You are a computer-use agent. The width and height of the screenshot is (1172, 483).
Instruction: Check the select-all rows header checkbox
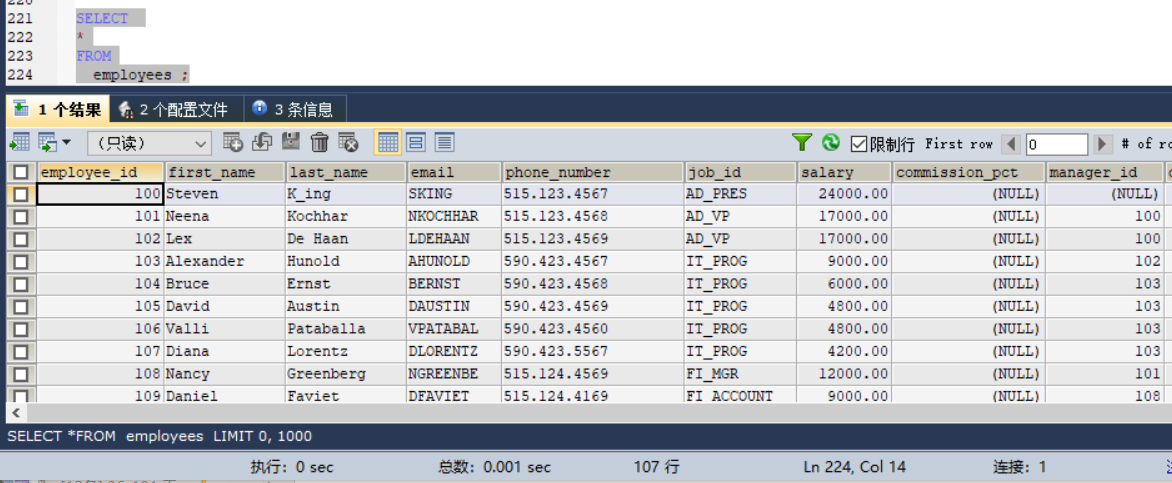[21, 173]
